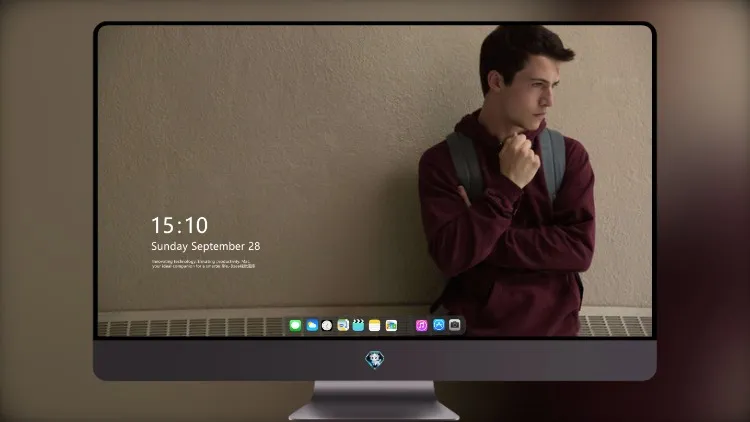
Task: Open the Clock app in the dock
Action: (327, 325)
